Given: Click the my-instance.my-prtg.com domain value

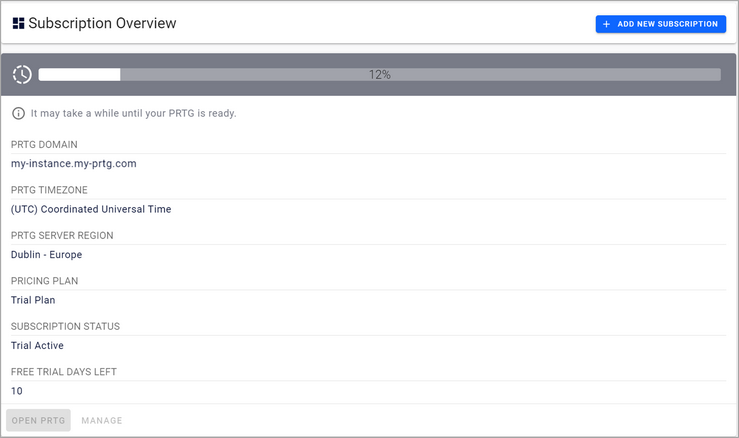Looking at the screenshot, I should (x=73, y=163).
